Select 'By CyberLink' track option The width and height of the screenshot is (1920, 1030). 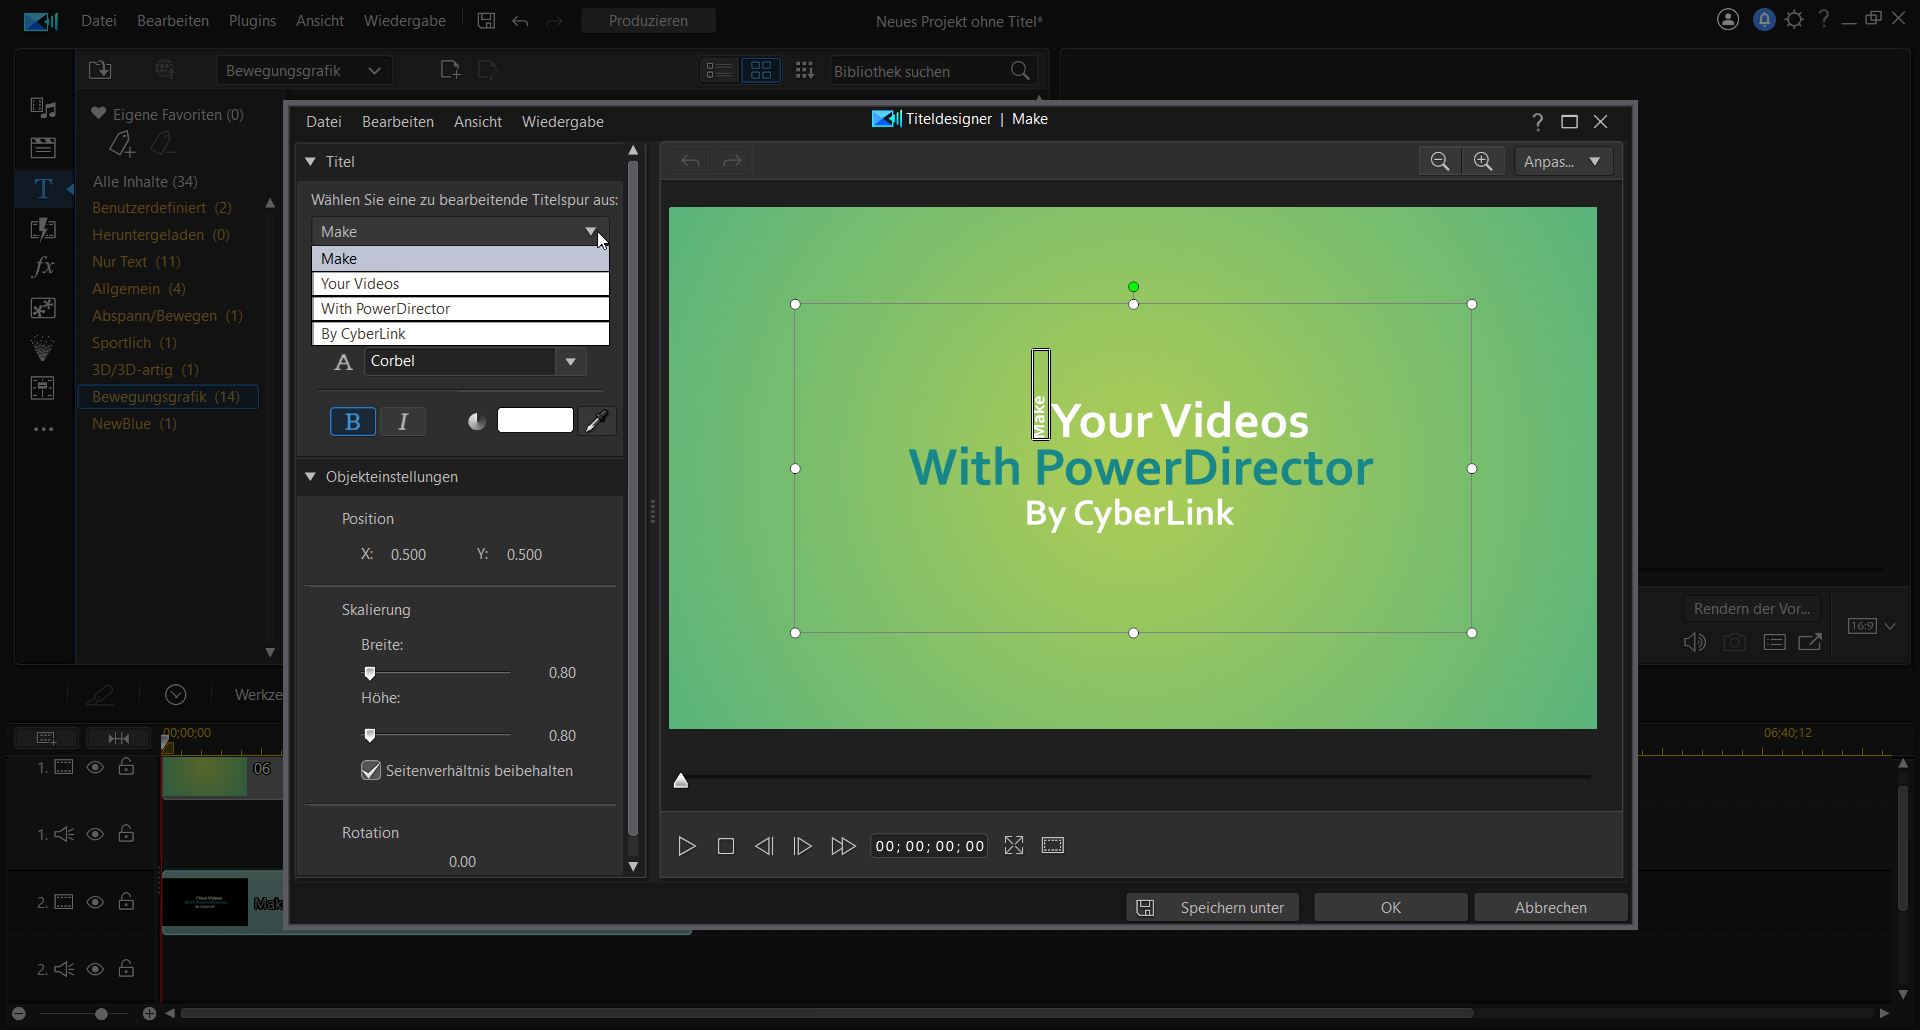460,334
